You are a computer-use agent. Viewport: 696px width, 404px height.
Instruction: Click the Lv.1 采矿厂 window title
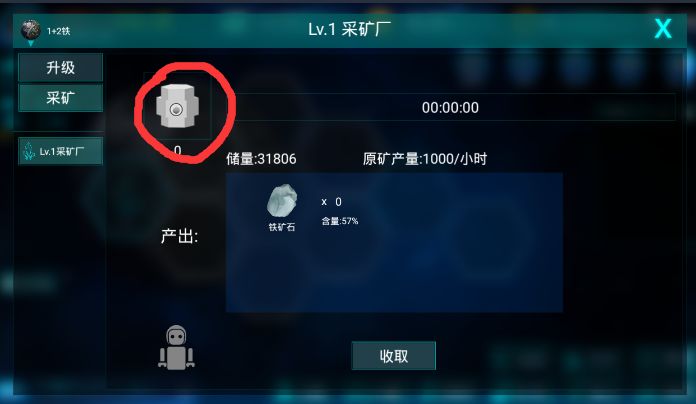tap(349, 29)
